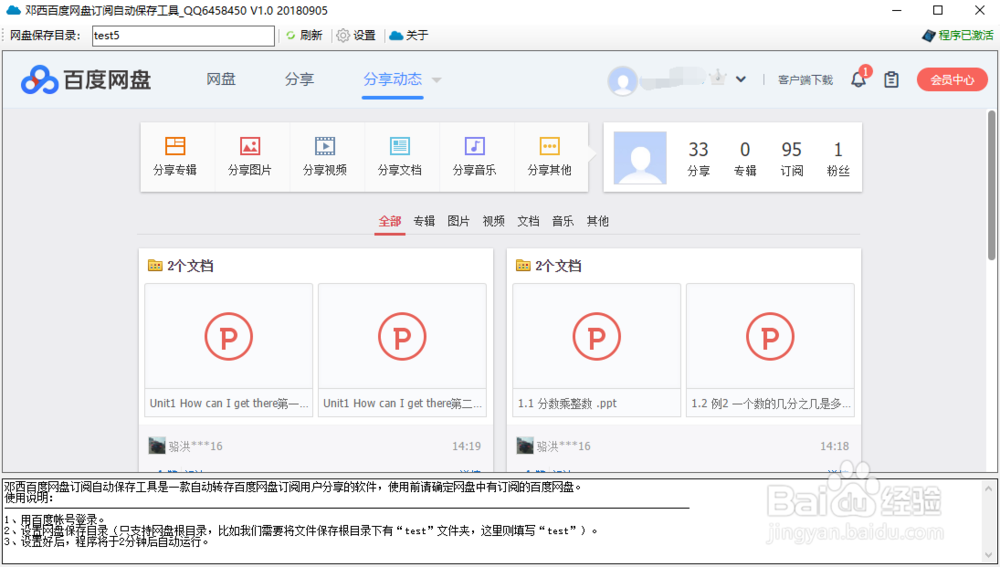Switch to the 网盘 tab

pyautogui.click(x=221, y=79)
